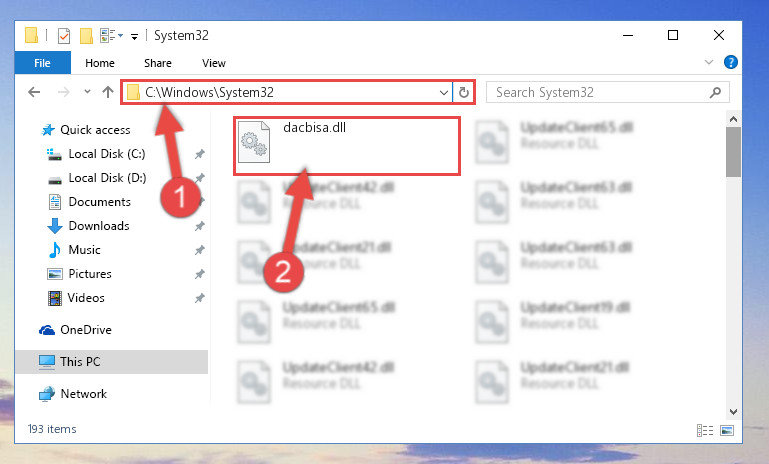Switch to the View ribbon tab
769x464 pixels.
pos(214,63)
